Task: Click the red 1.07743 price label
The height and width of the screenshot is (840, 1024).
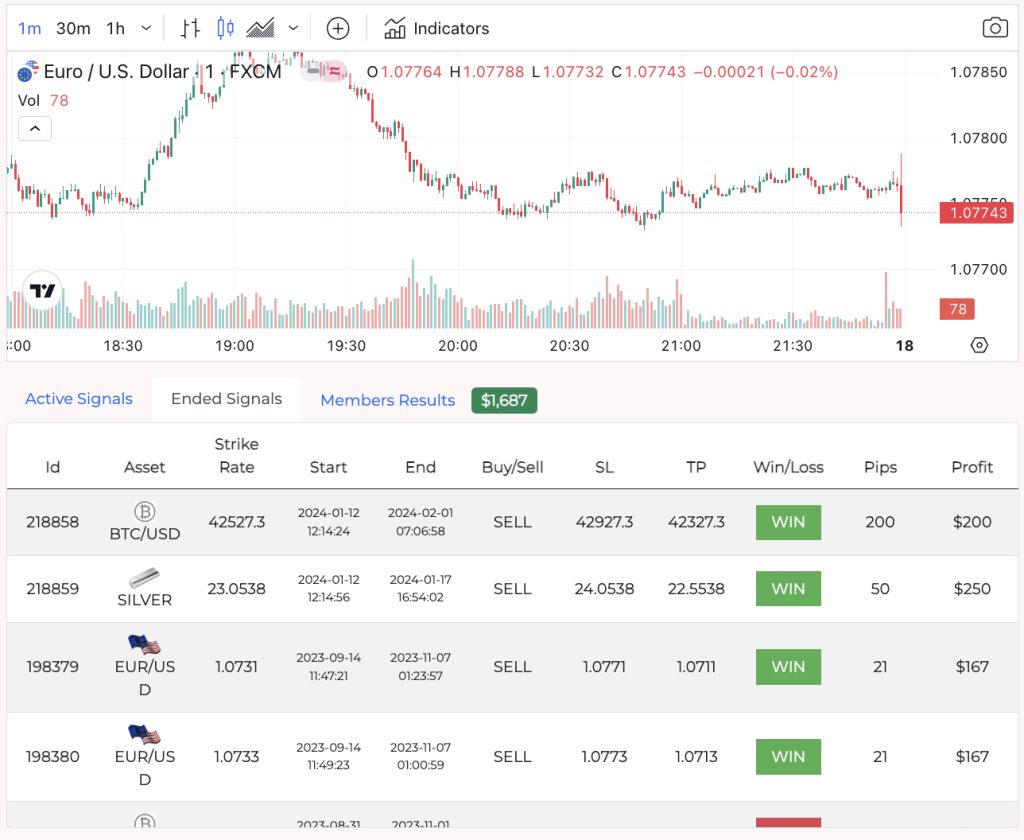Action: coord(975,212)
